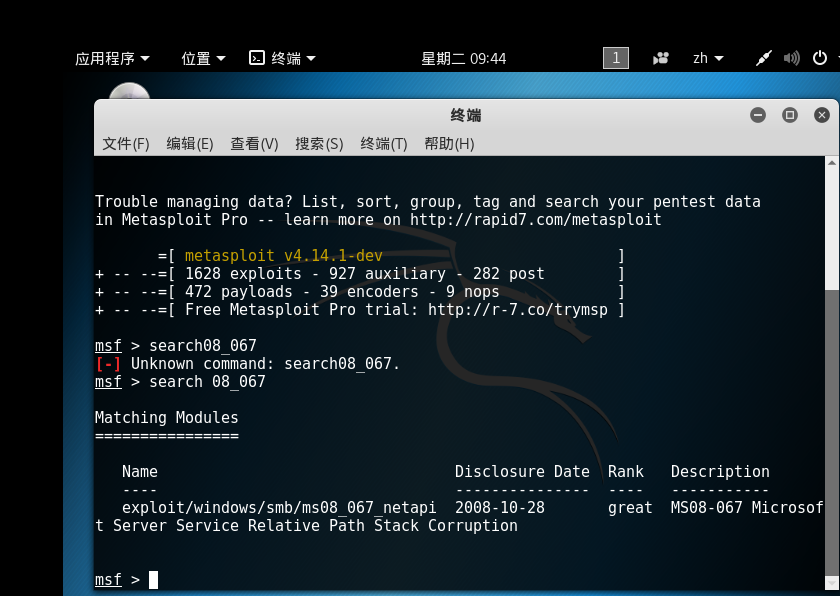Maximize the terminal window
This screenshot has width=840, height=596.
(790, 115)
